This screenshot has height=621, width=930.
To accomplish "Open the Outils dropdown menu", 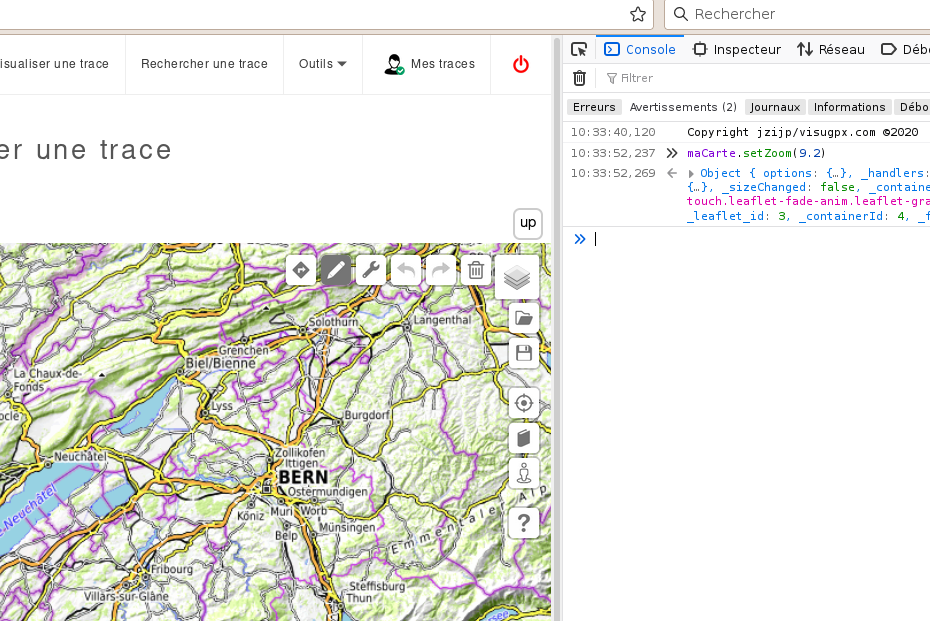I will 323,64.
